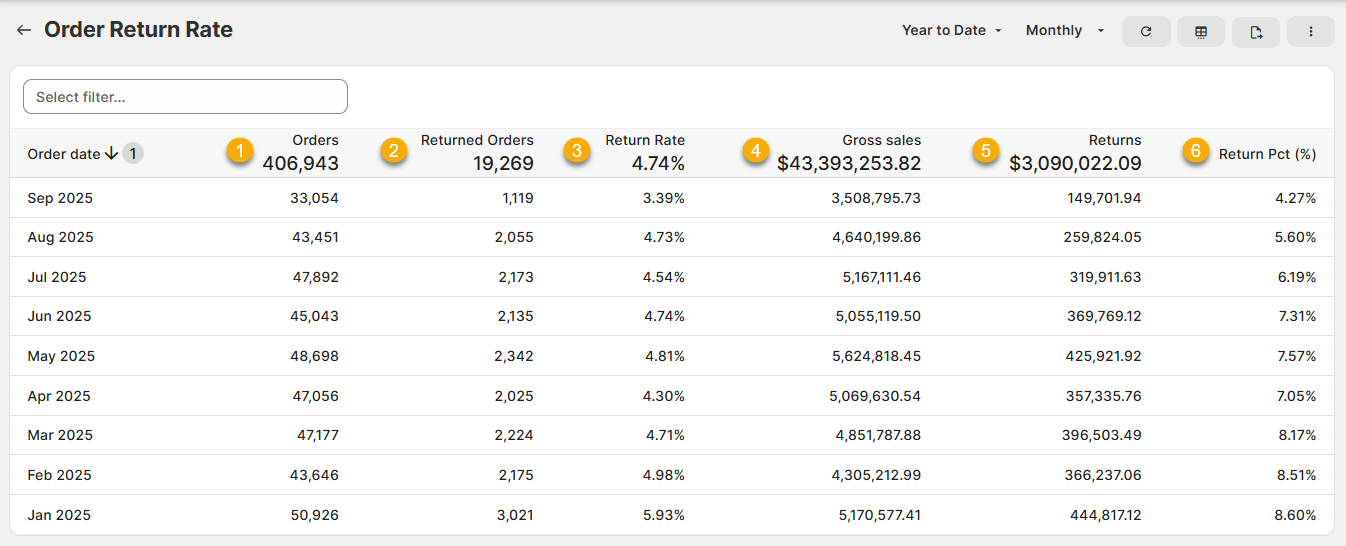
Task: Sort by the Returned Orders column header
Action: 477,141
